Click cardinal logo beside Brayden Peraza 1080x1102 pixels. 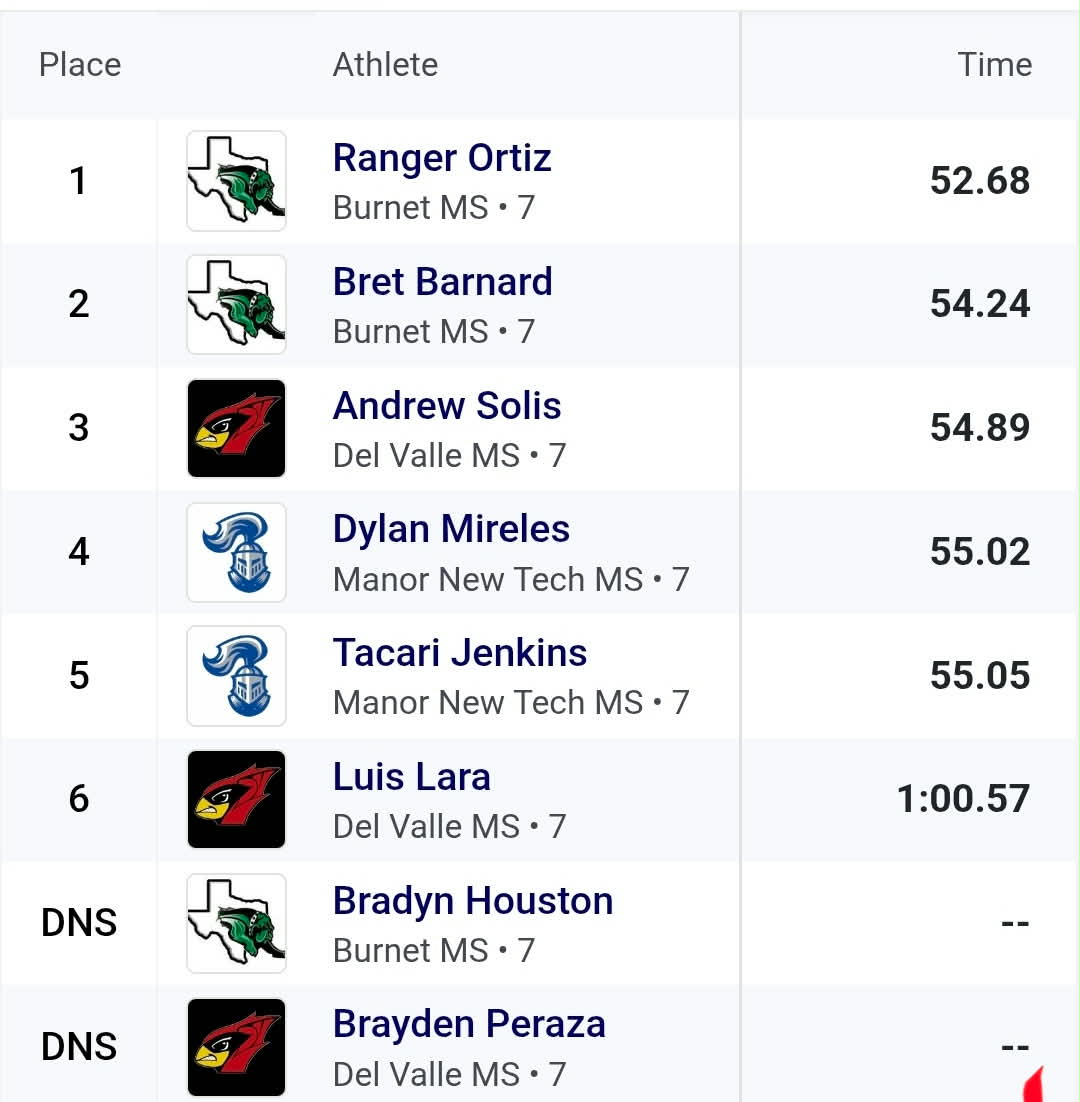pyautogui.click(x=237, y=1047)
